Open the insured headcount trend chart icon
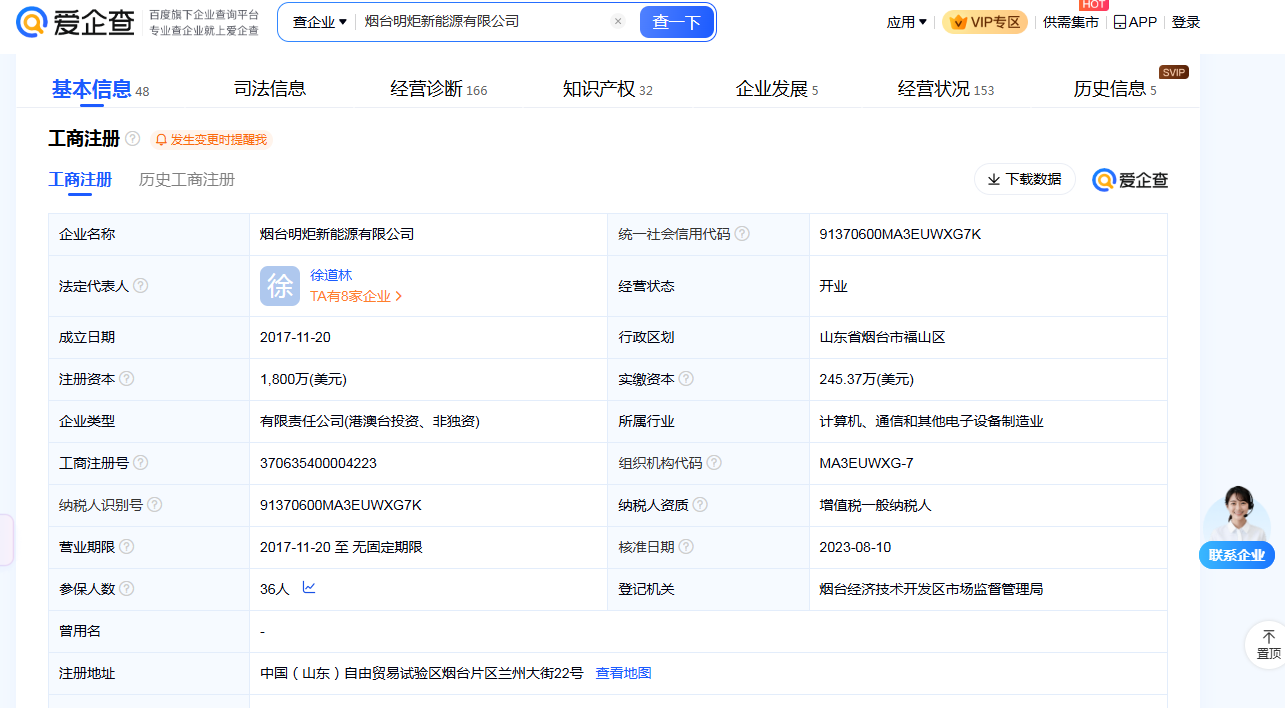Screen dimensions: 1285x708 click(x=309, y=588)
